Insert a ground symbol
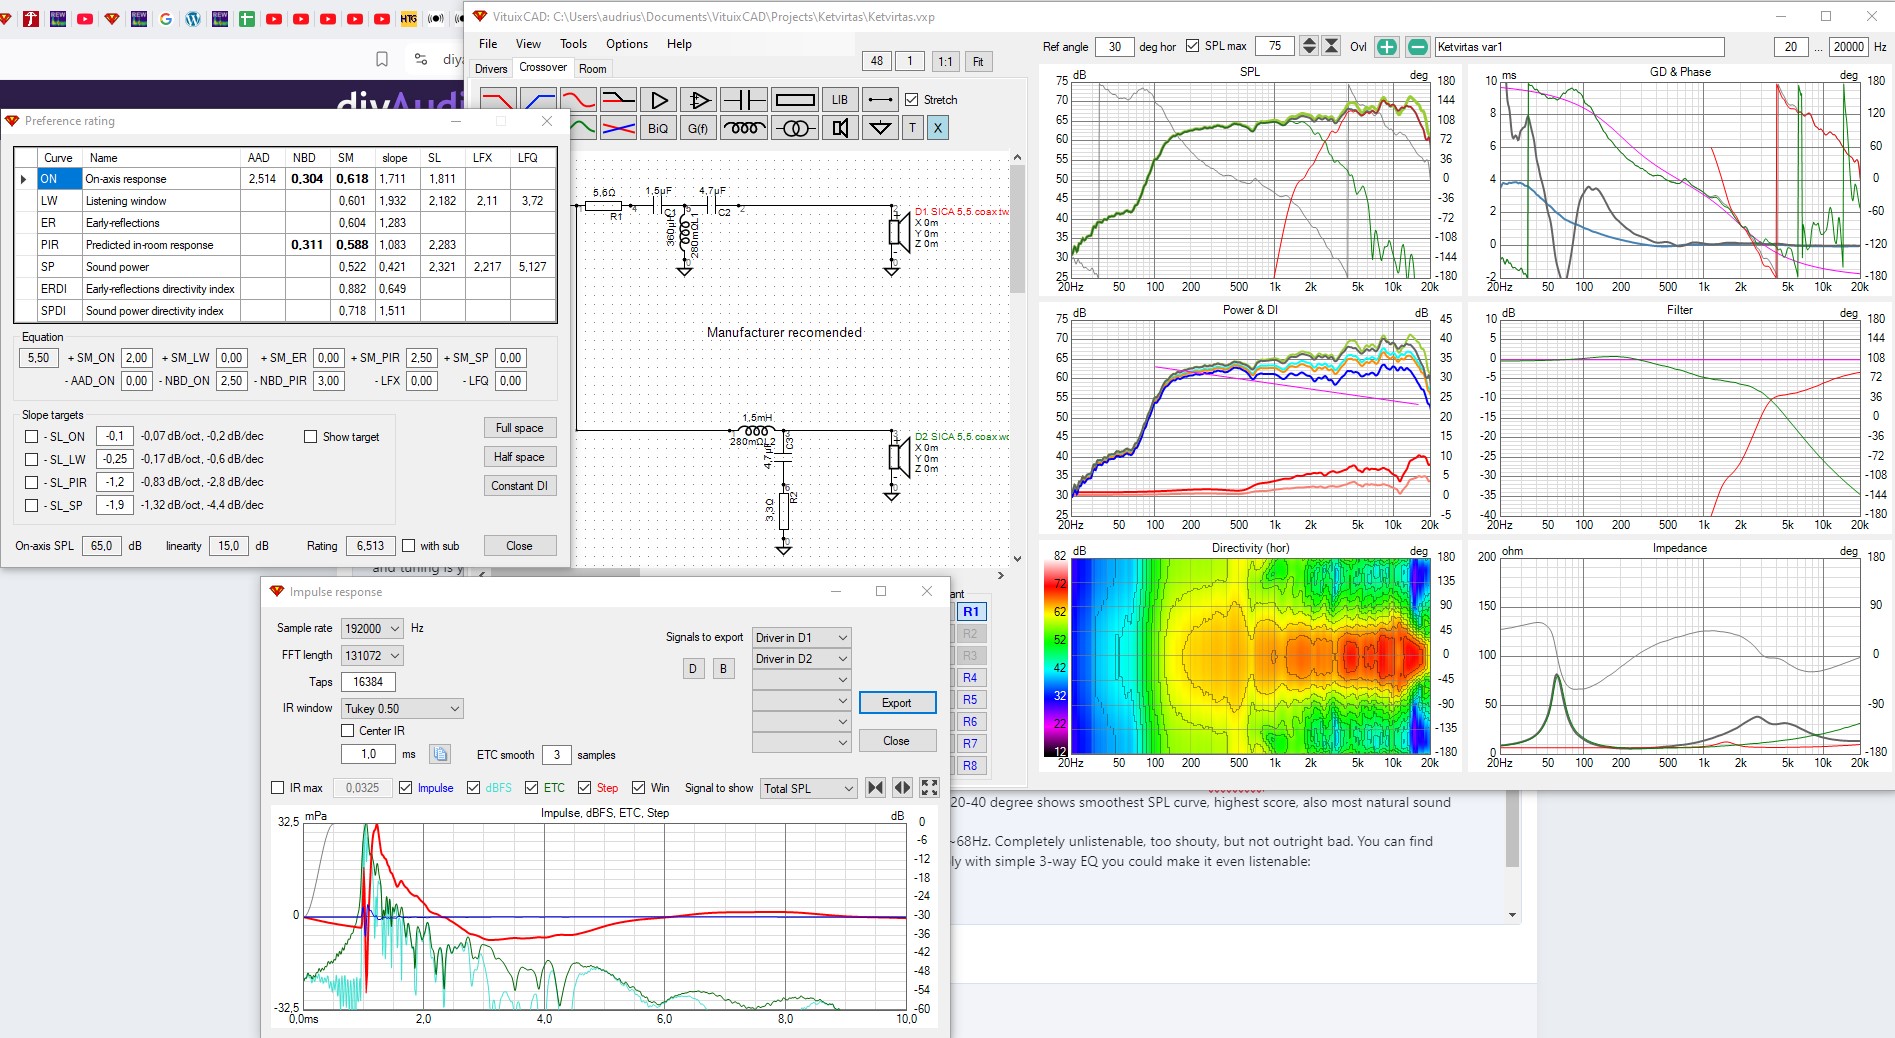This screenshot has height=1038, width=1895. [x=880, y=128]
